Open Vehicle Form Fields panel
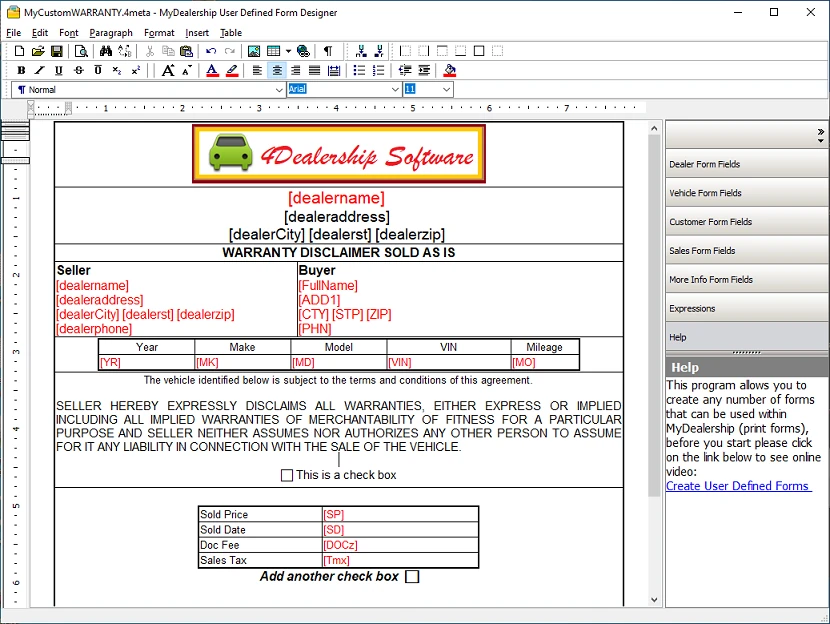 (706, 193)
